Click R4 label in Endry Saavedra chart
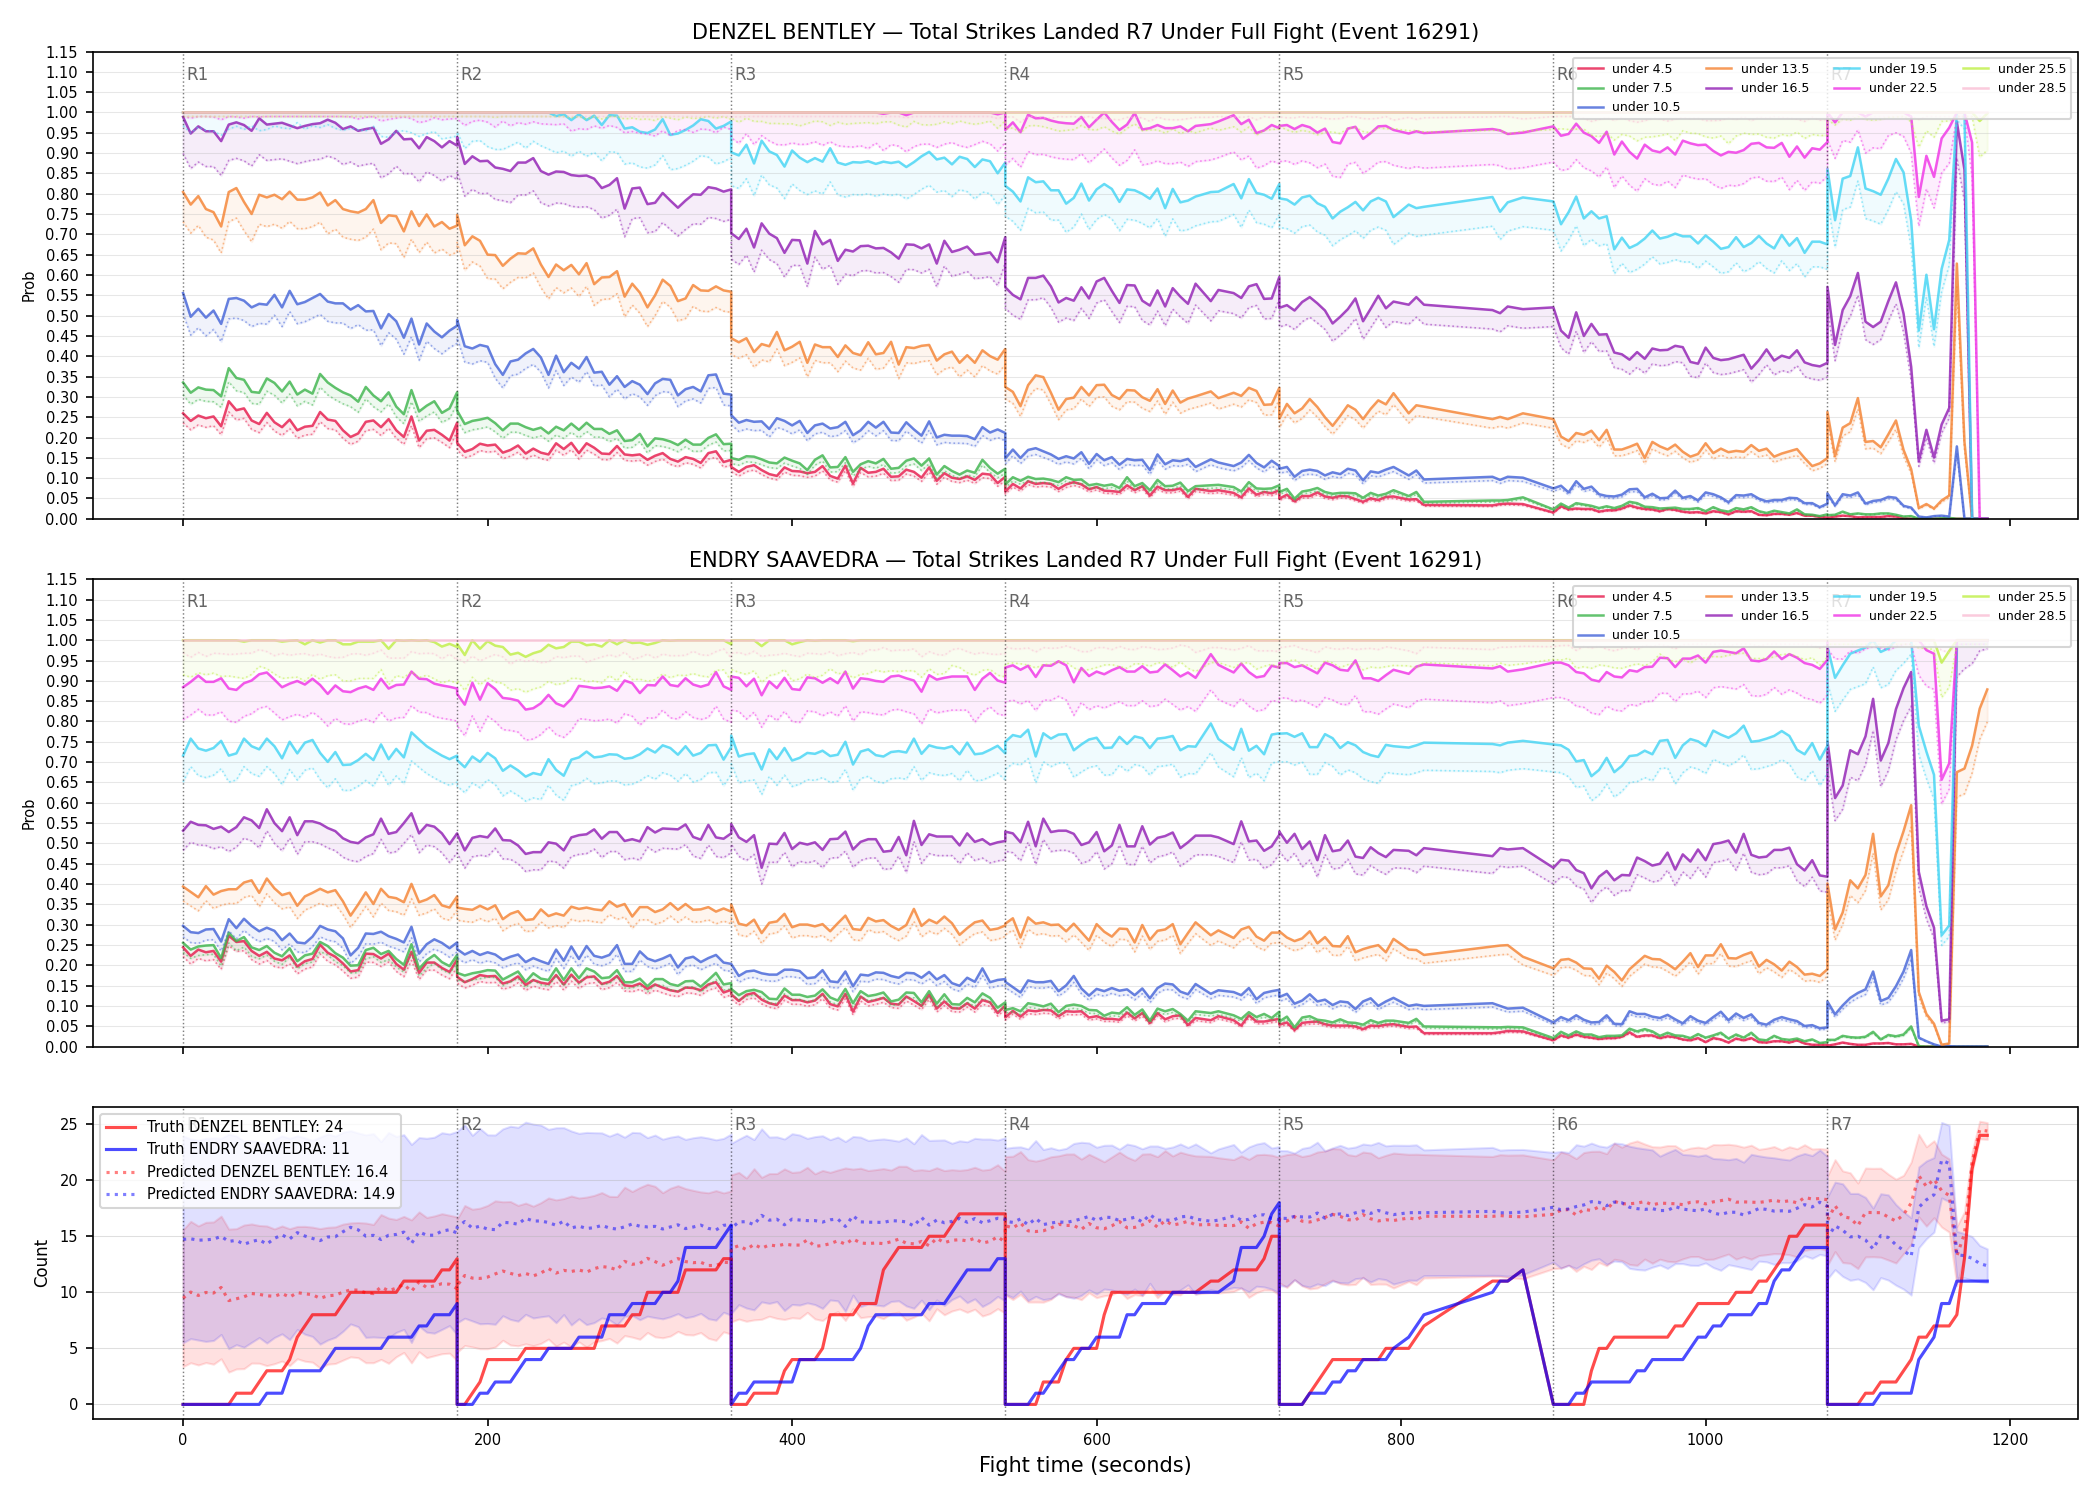This screenshot has width=2100, height=1500. pos(1019,601)
